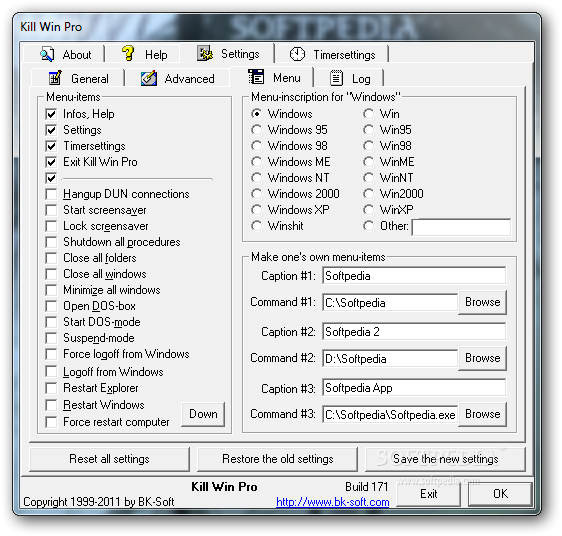Check Shutdown all procedures
The image size is (562, 536).
coord(51,242)
